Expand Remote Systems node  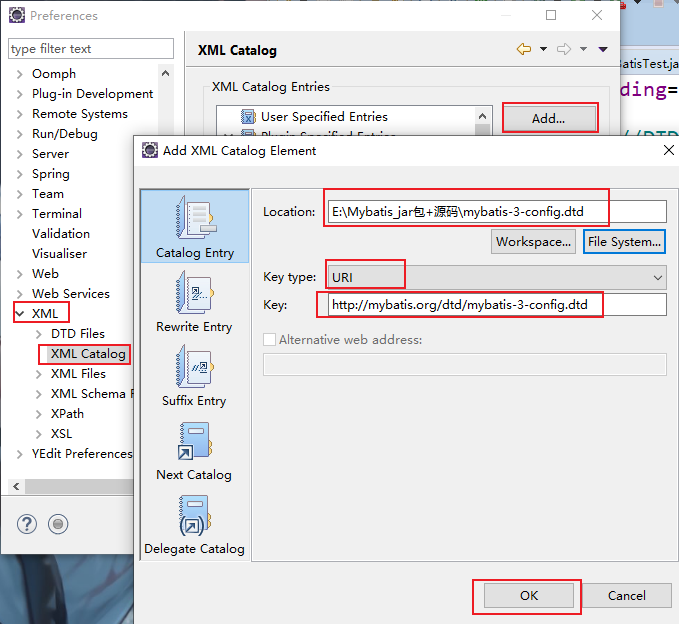click(x=19, y=114)
